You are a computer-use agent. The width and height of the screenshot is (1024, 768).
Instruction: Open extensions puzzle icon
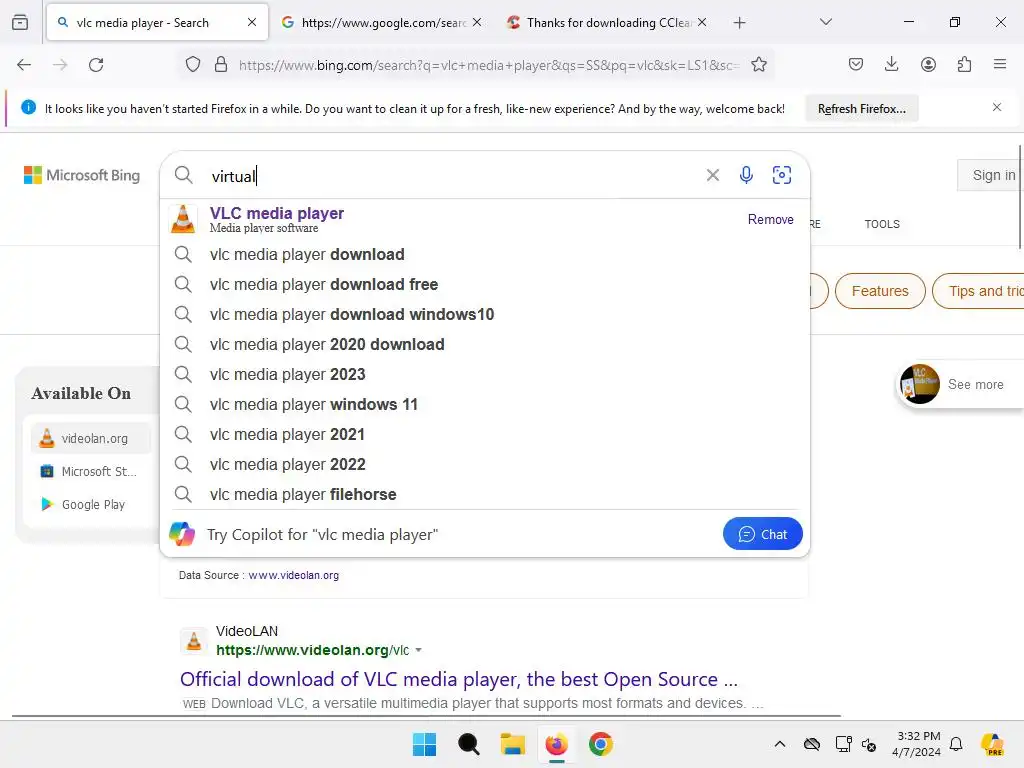tap(964, 65)
